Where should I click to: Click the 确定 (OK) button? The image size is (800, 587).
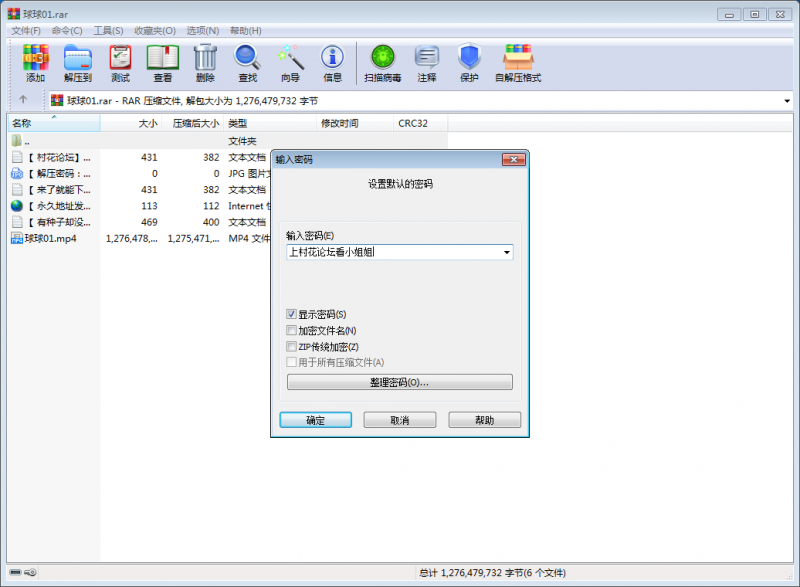click(x=315, y=419)
